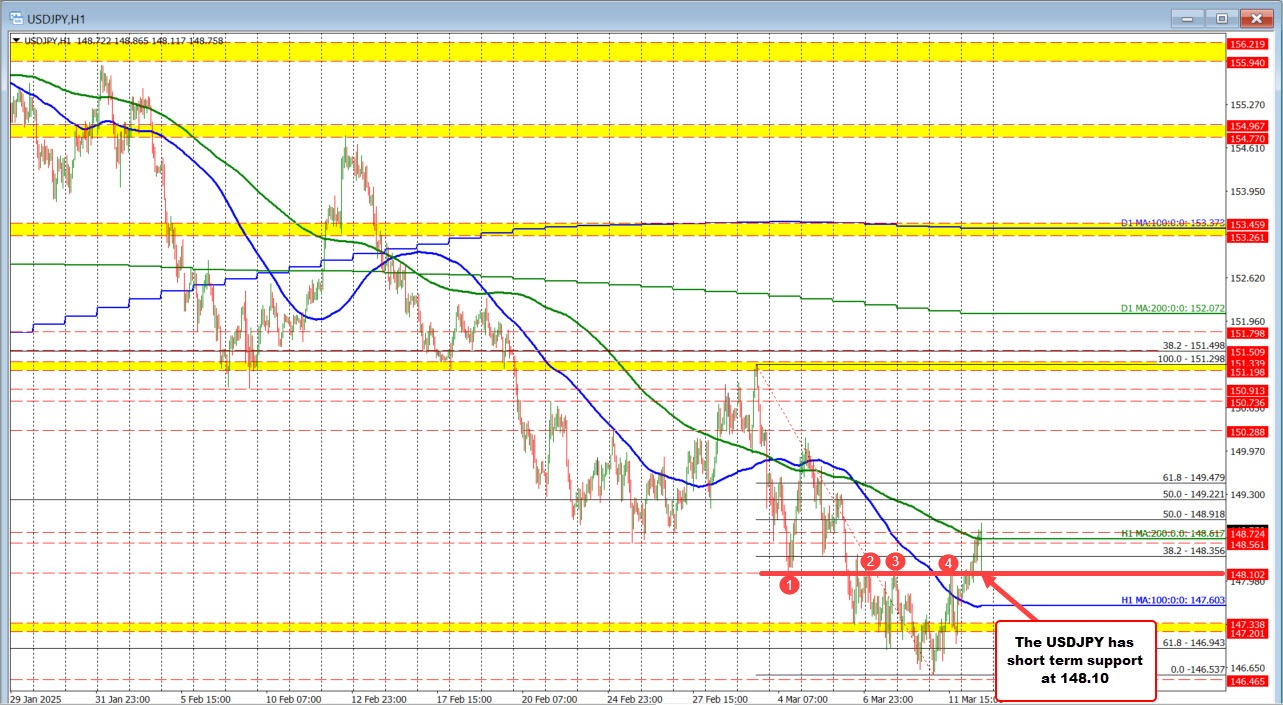Click the '149.970' price axis value

[x=1246, y=451]
